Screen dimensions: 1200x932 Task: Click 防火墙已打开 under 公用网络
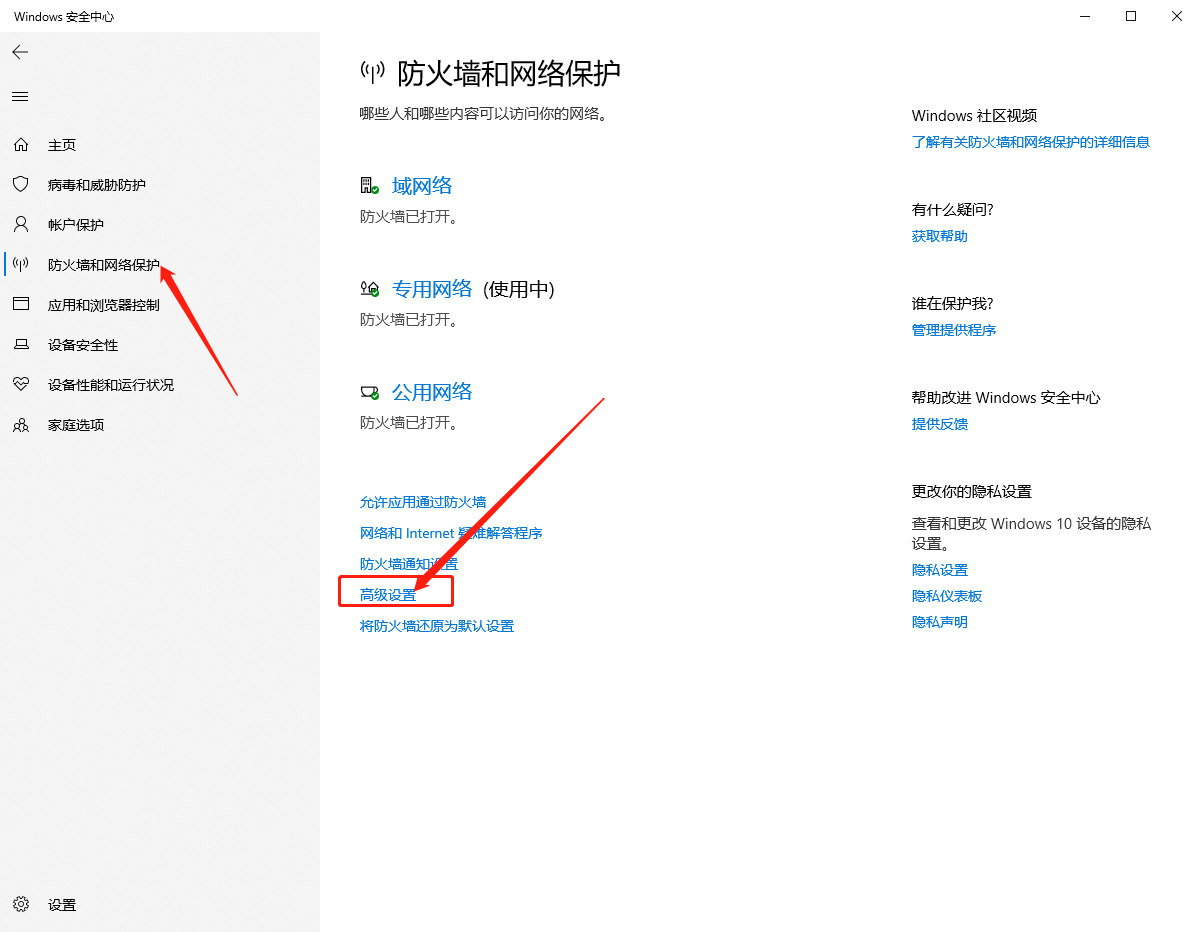click(x=408, y=422)
